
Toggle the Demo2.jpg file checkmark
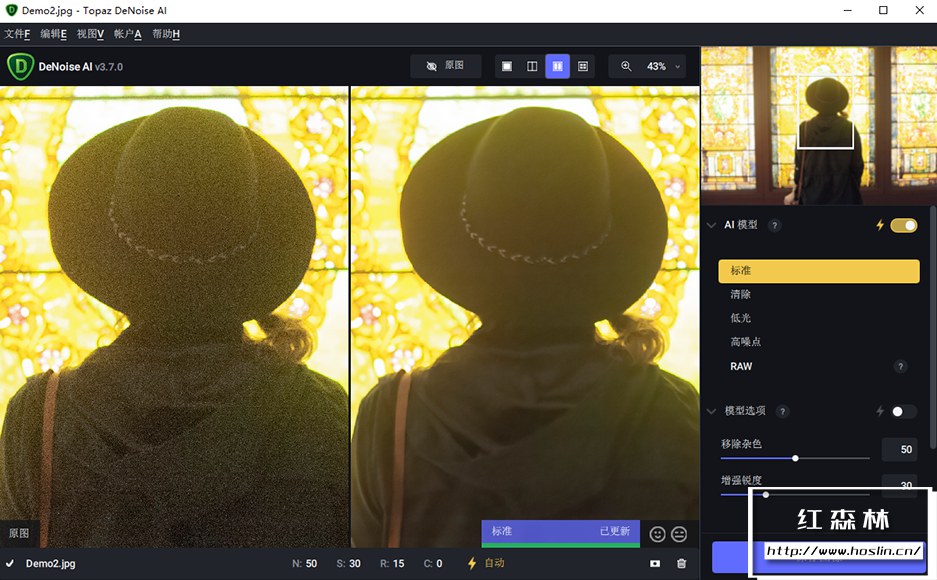(x=10, y=563)
